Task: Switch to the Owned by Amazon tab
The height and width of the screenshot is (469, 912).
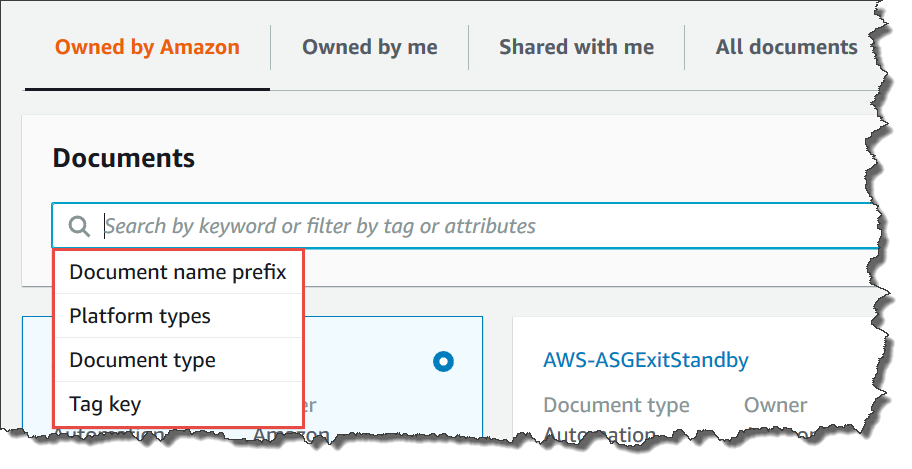Action: [x=147, y=47]
